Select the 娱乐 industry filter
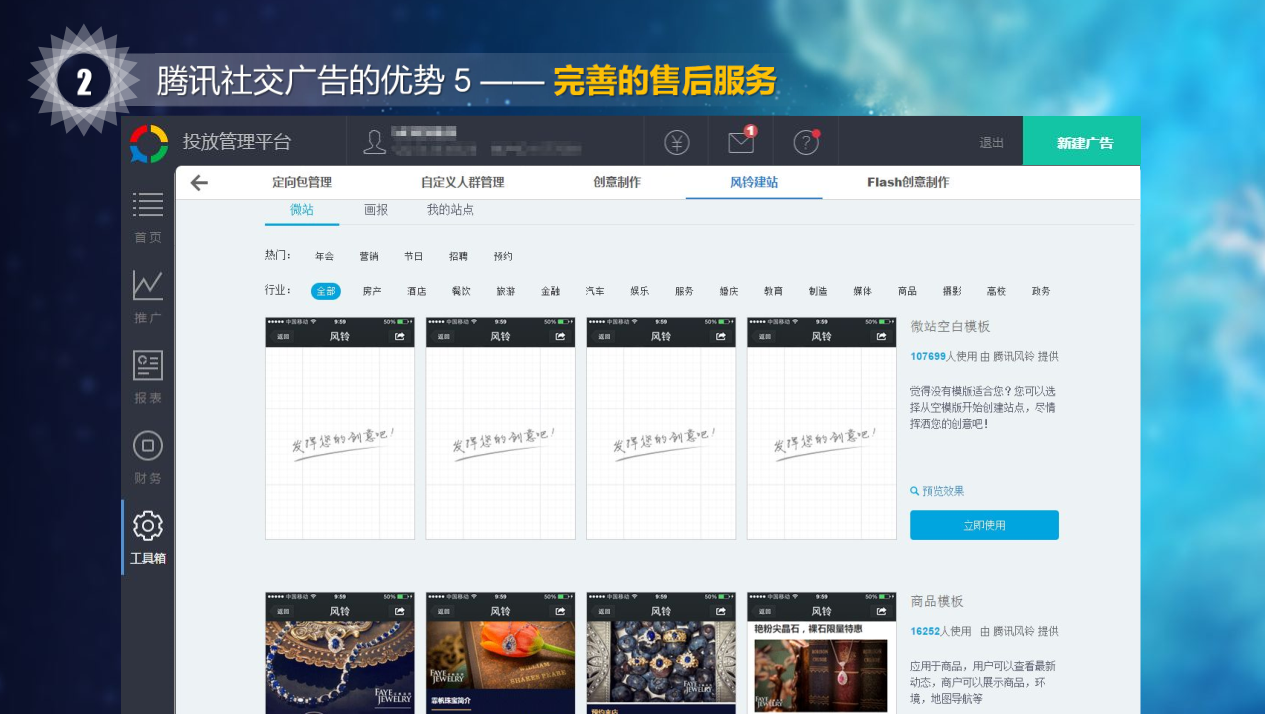Image resolution: width=1265 pixels, height=714 pixels. pos(639,291)
